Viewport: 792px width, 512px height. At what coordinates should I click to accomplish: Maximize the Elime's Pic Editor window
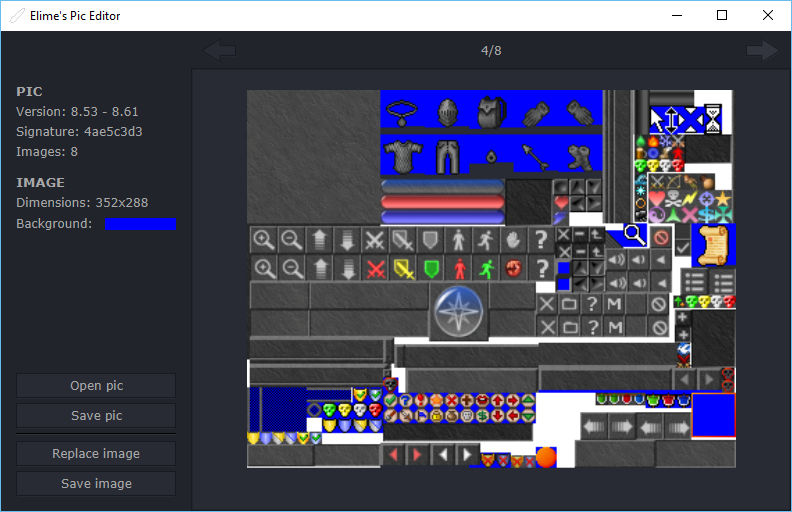[722, 15]
